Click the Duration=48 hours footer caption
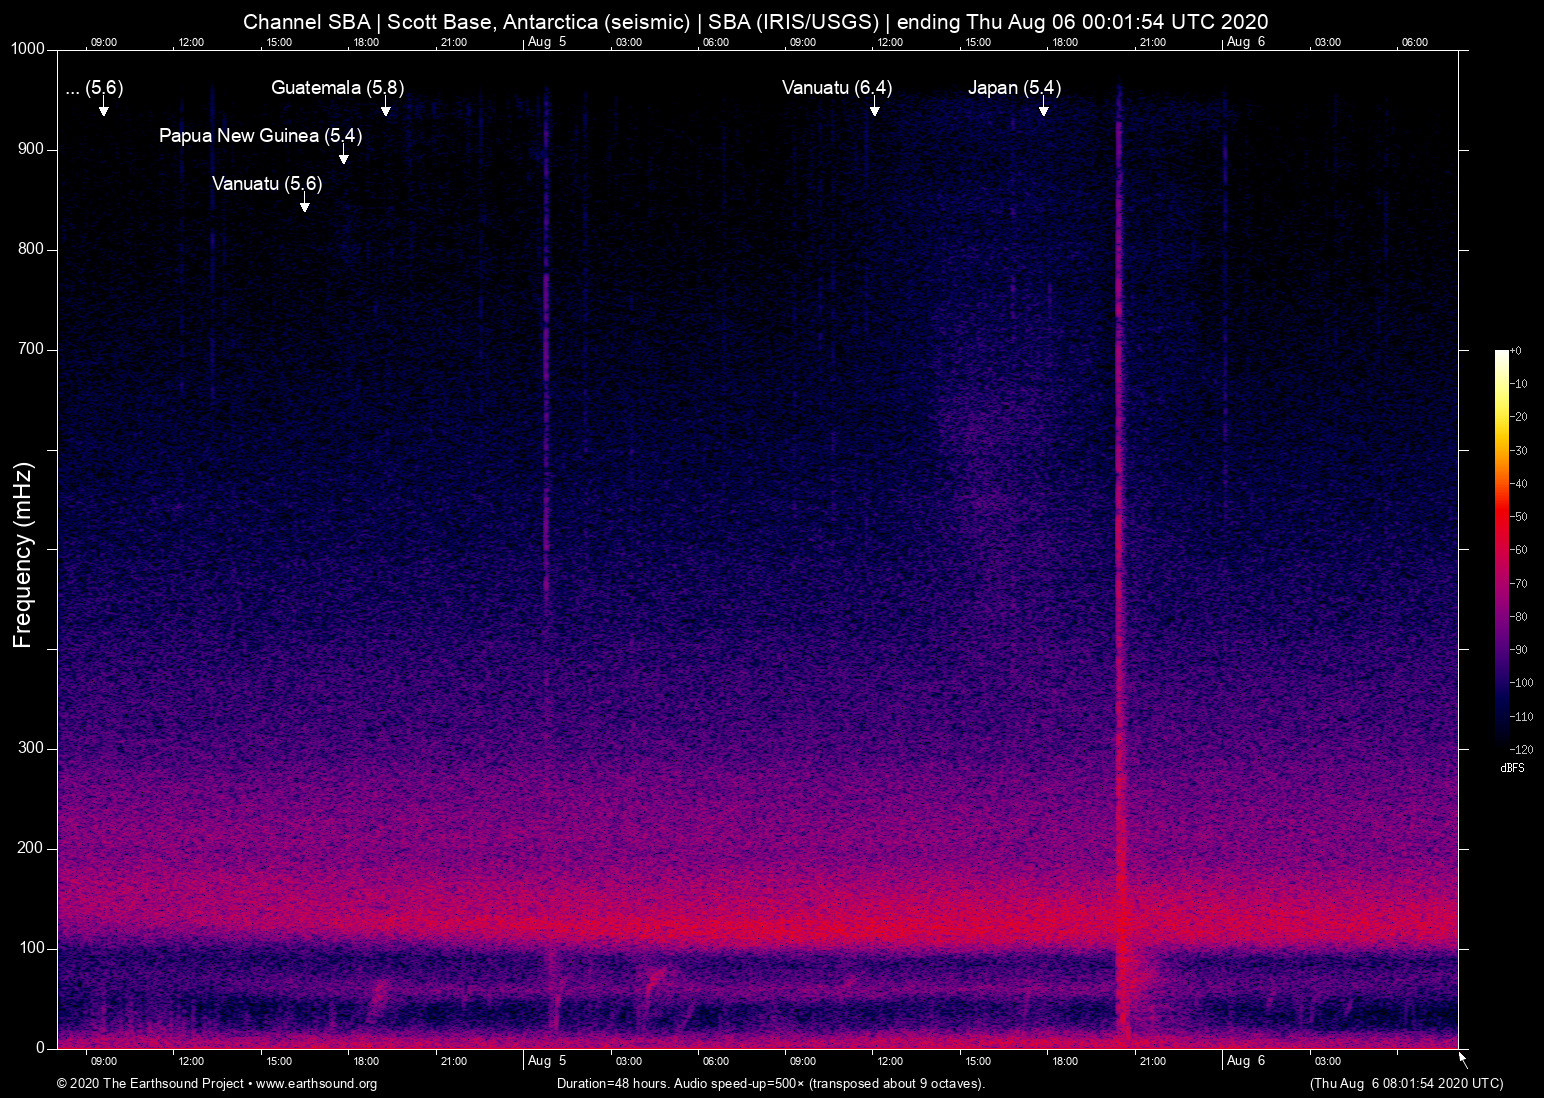1544x1098 pixels. [770, 1084]
